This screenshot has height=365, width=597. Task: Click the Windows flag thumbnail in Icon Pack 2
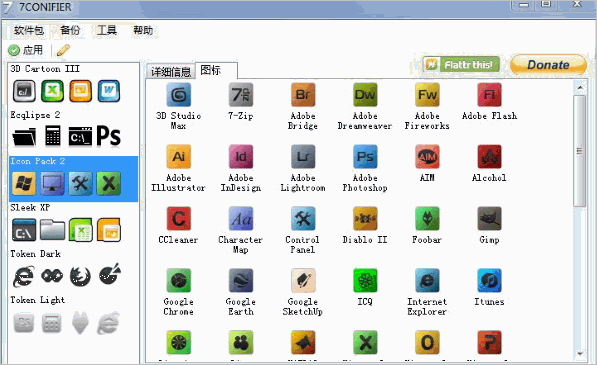[24, 183]
